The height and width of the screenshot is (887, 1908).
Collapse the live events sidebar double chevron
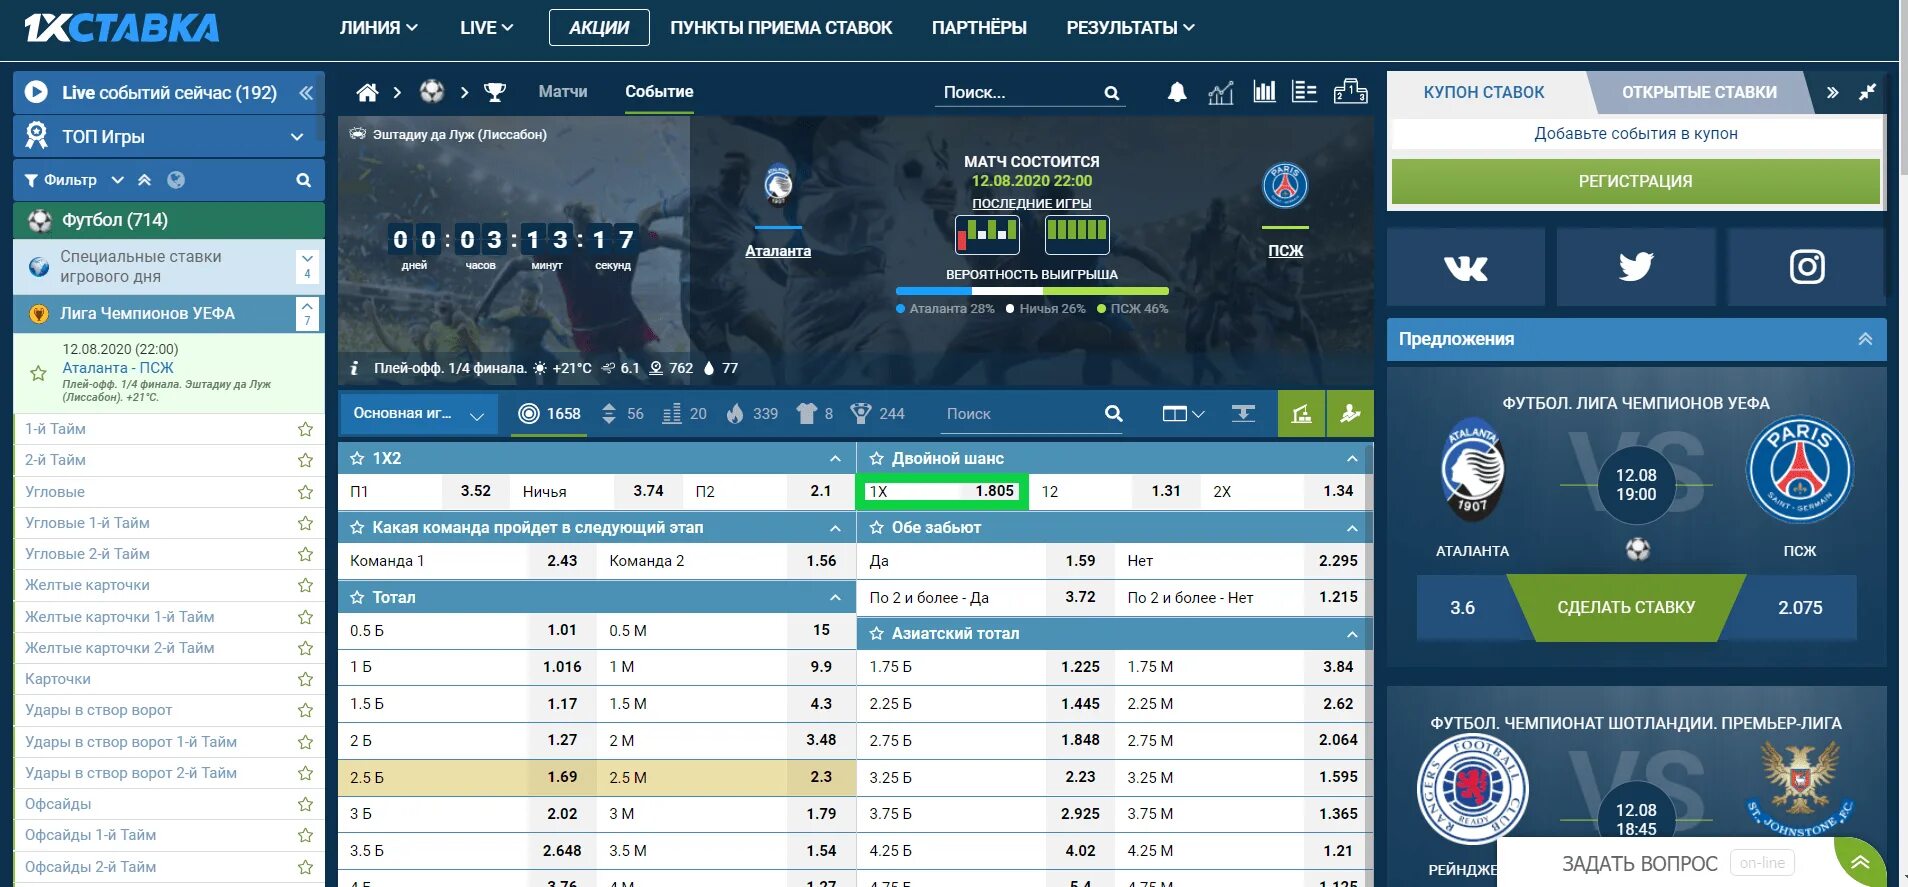[x=306, y=93]
